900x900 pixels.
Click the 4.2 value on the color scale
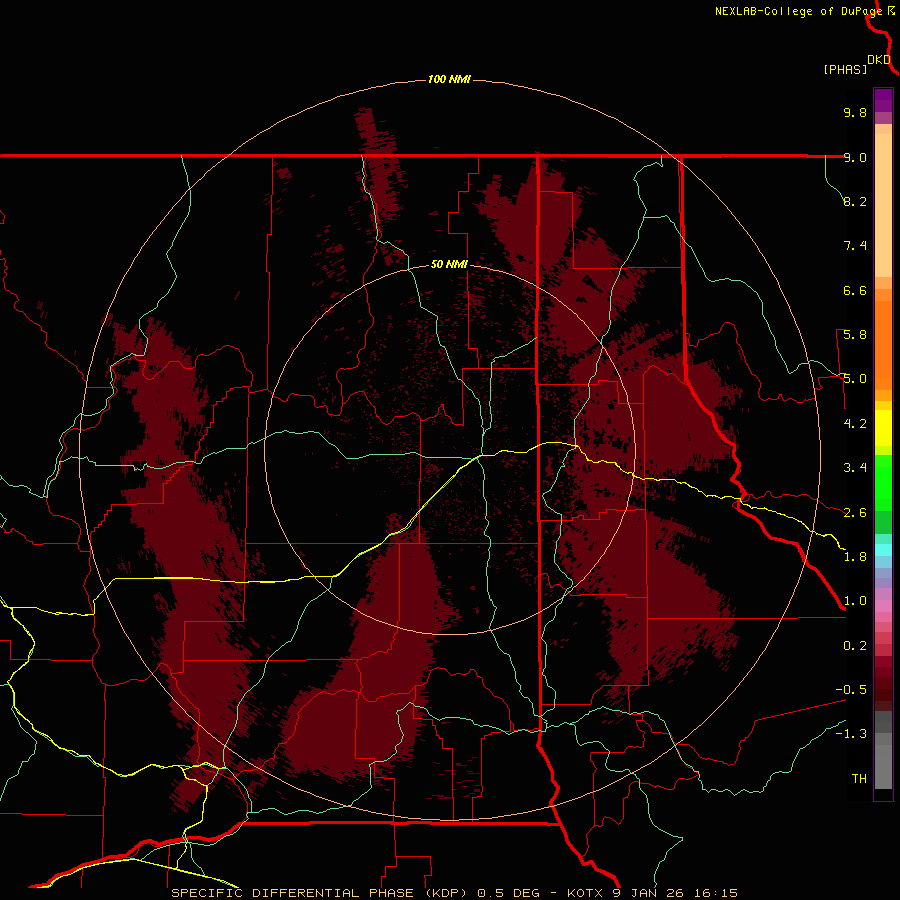pos(855,424)
